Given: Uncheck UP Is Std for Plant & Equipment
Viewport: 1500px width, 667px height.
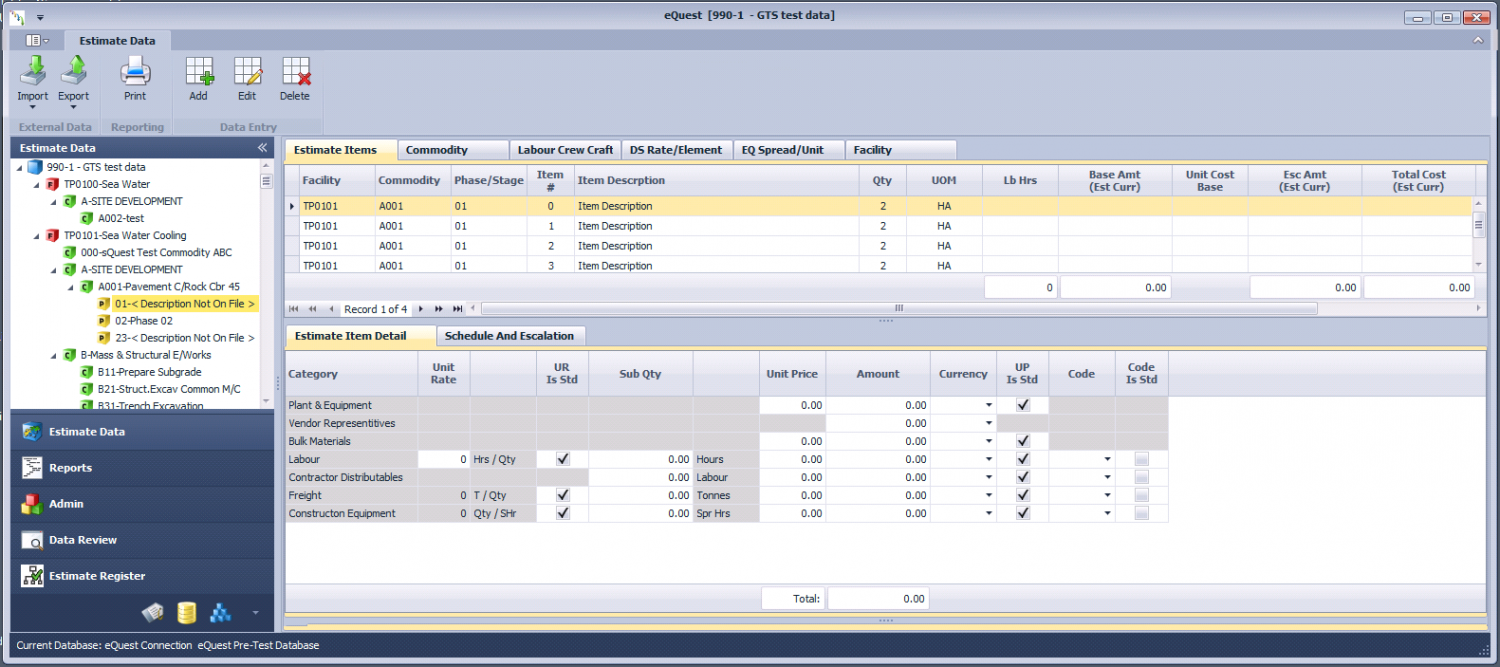Looking at the screenshot, I should click(x=1022, y=405).
